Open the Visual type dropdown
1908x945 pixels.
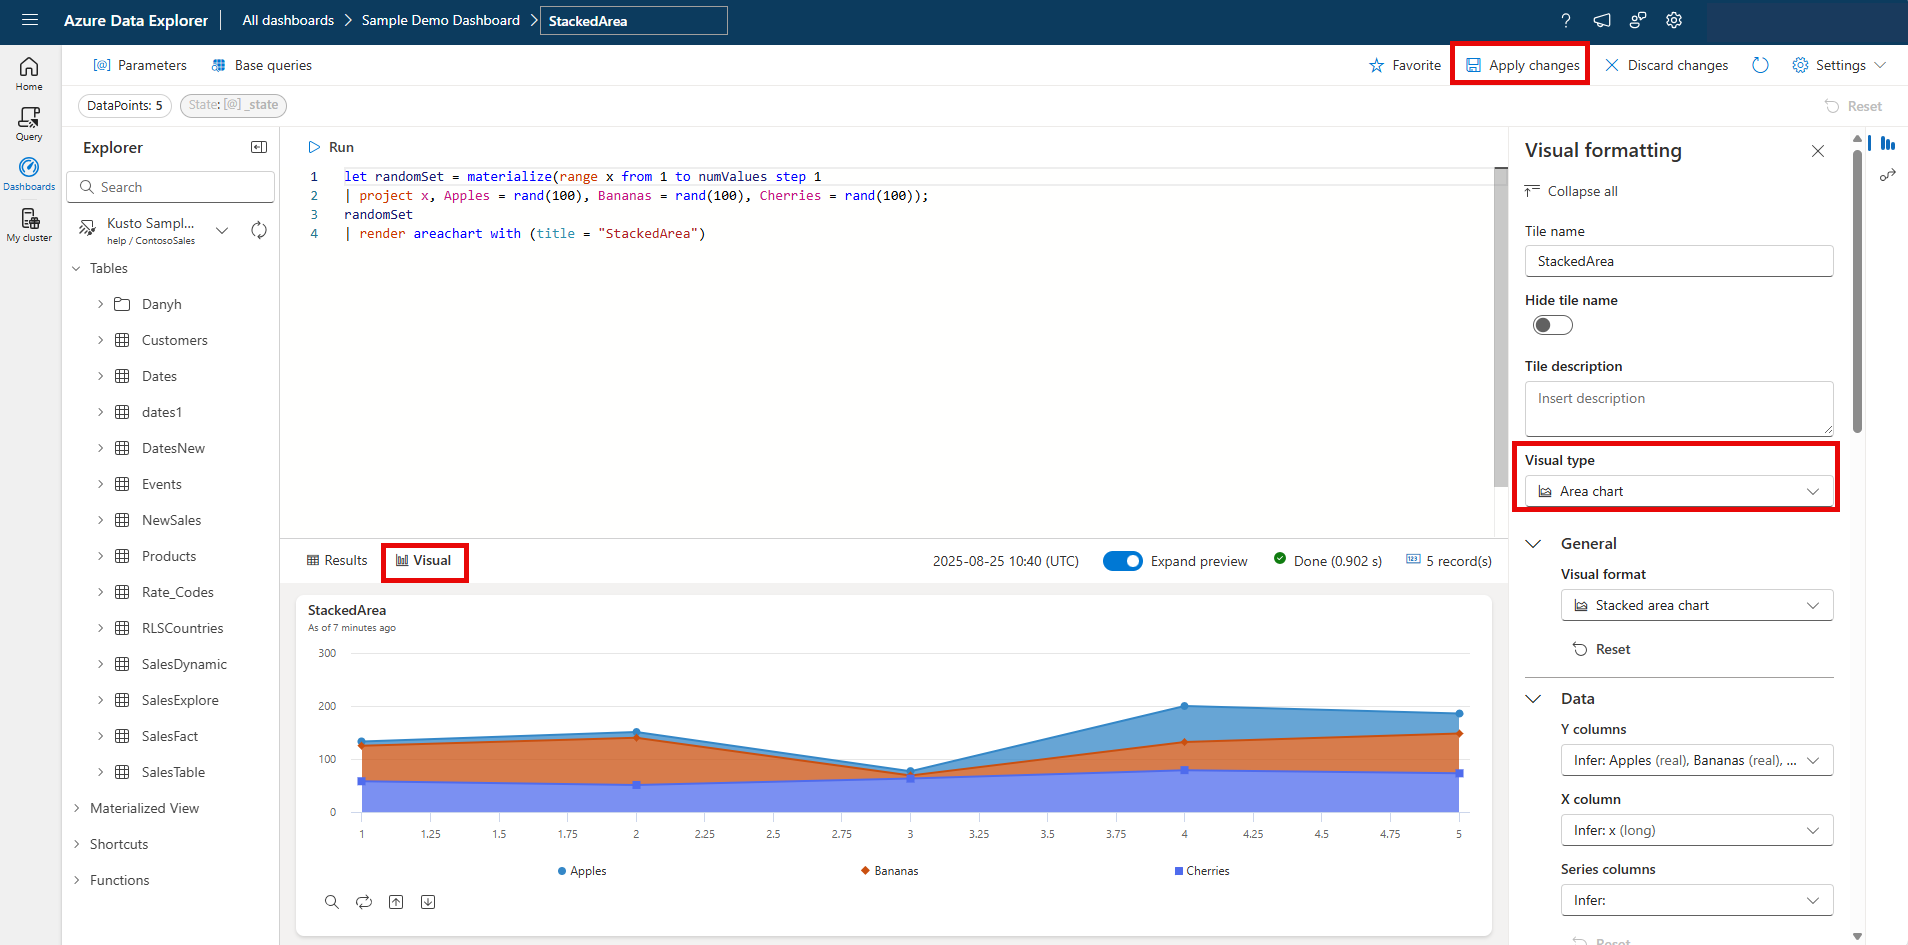click(1678, 491)
